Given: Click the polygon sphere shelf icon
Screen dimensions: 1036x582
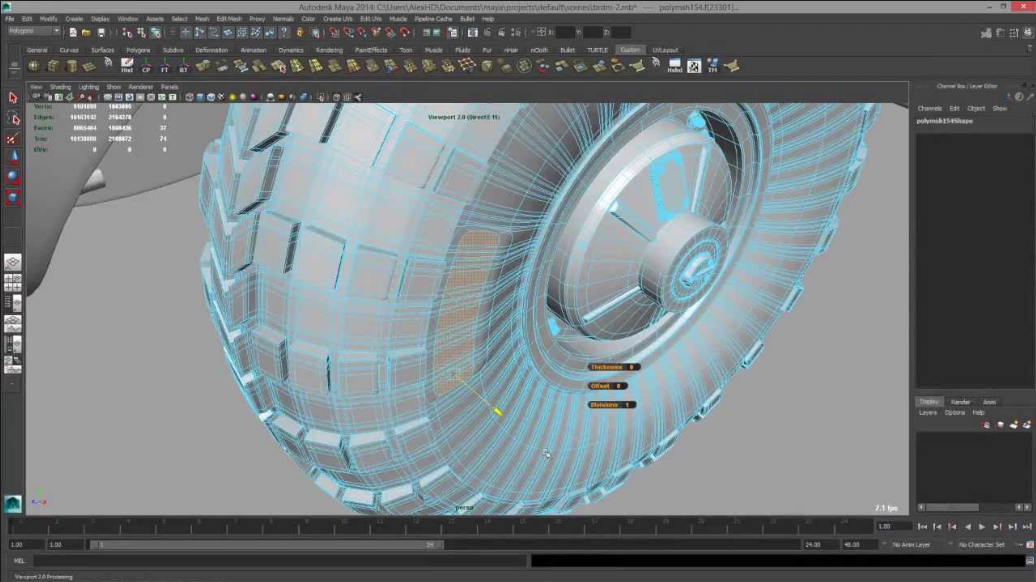Looking at the screenshot, I should pos(33,66).
